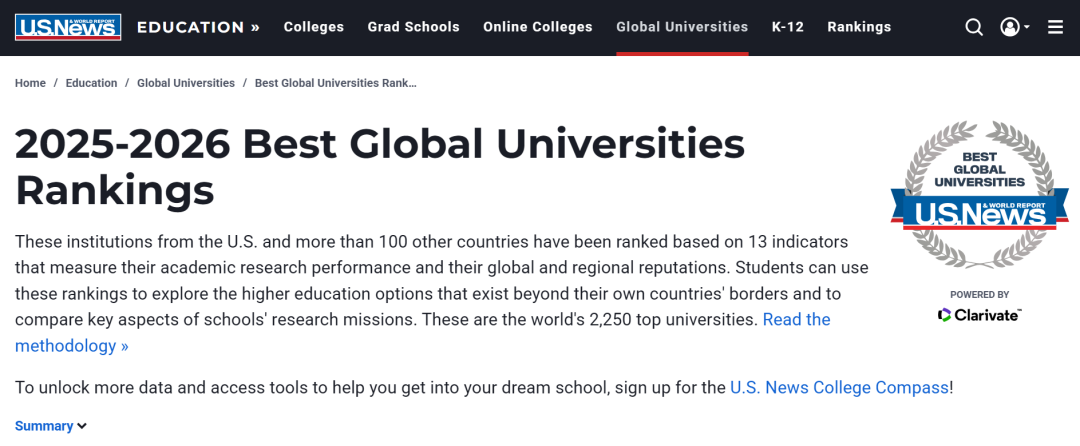Click the Education breadcrumb link
Viewport: 1080px width, 446px height.
tap(91, 83)
